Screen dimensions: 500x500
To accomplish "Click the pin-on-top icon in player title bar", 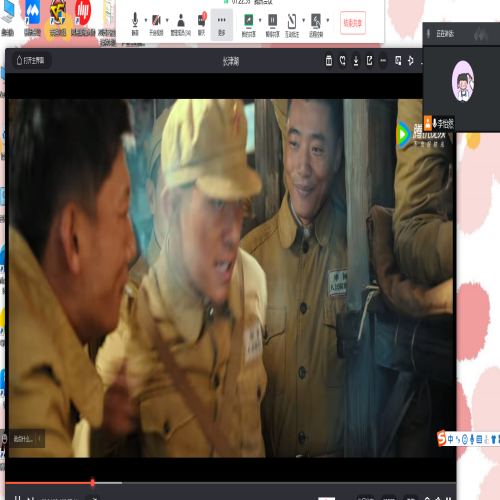I will pyautogui.click(x=411, y=61).
